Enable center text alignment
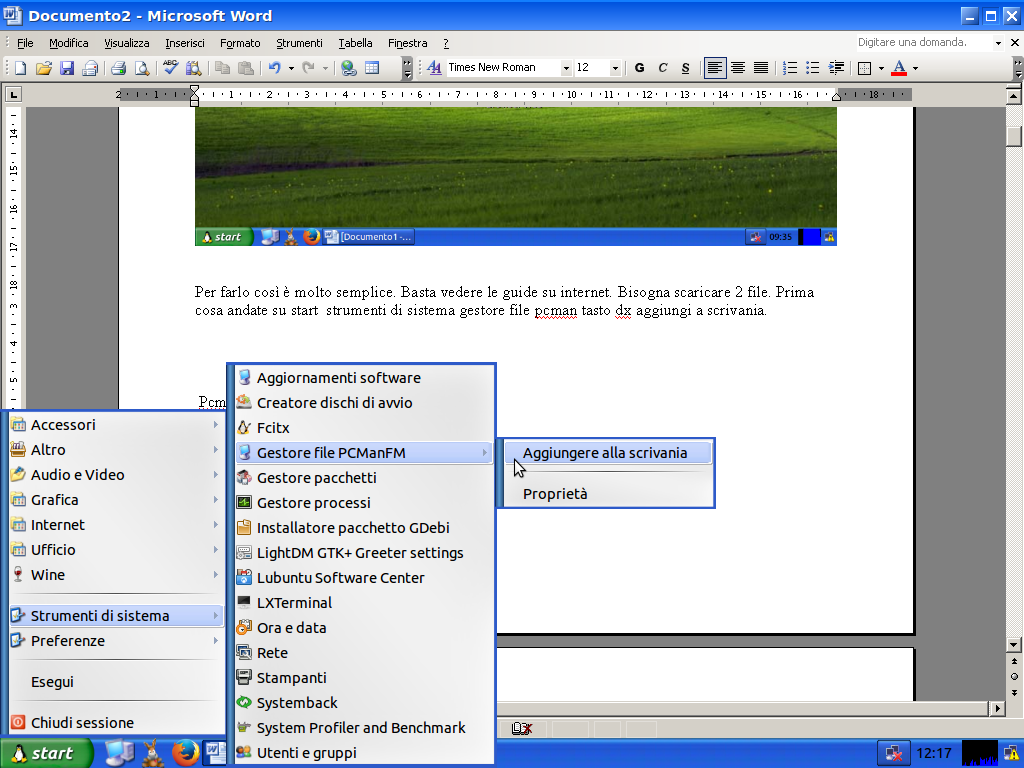The height and width of the screenshot is (768, 1024). click(x=738, y=68)
